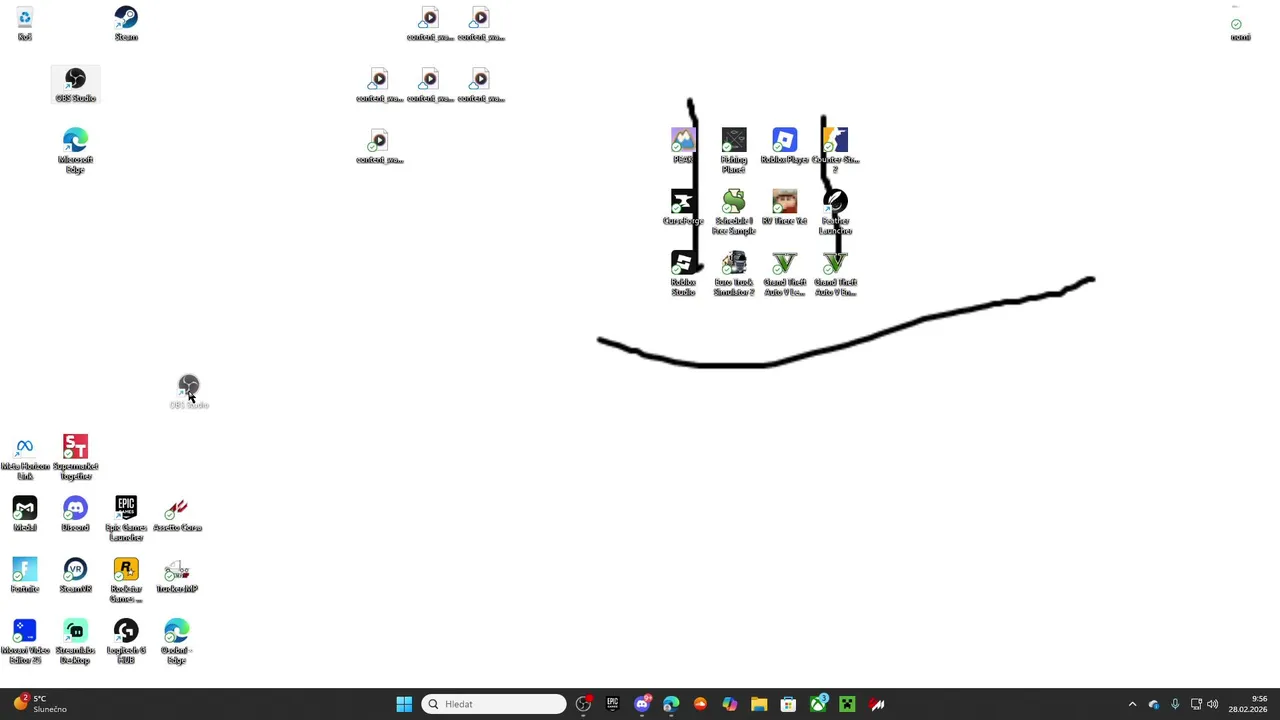This screenshot has height=720, width=1280.
Task: Select the Streamlabs Desktop shortcut
Action: pyautogui.click(x=75, y=642)
